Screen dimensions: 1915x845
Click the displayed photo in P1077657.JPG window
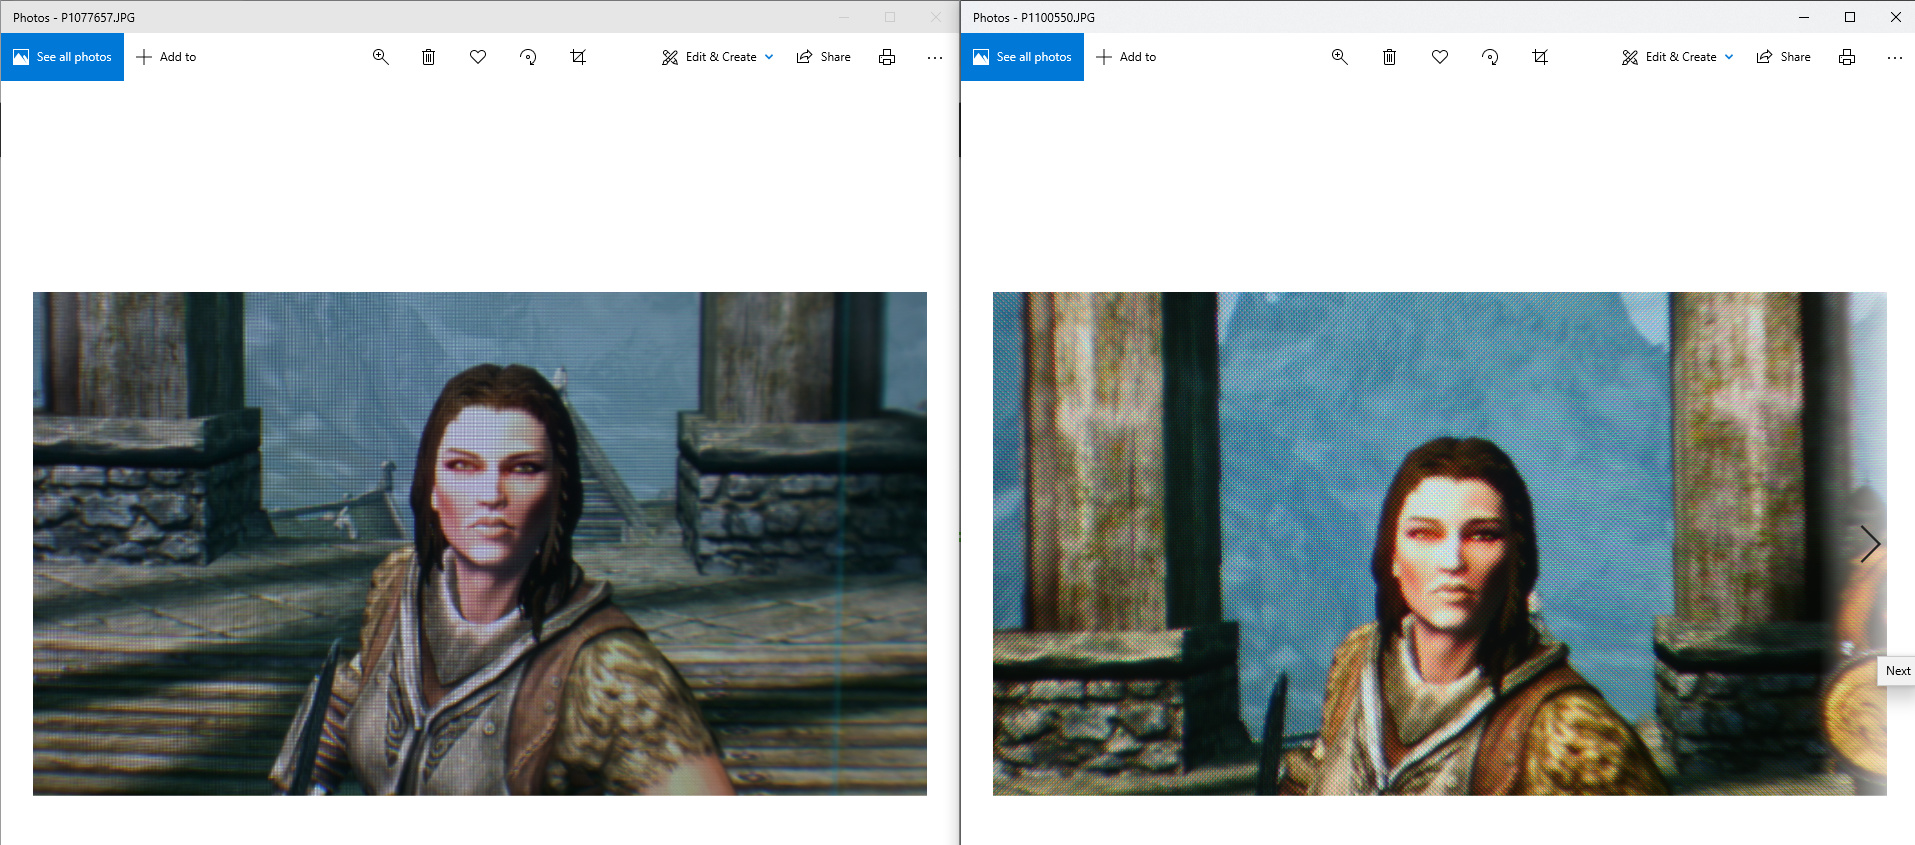pyautogui.click(x=480, y=544)
